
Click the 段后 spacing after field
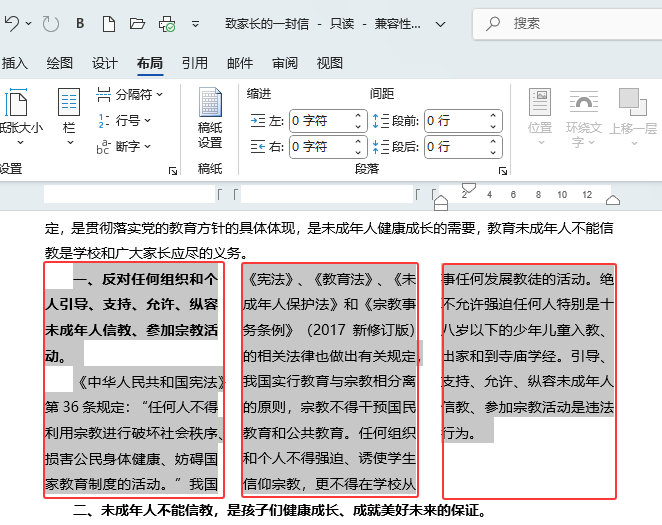pos(457,146)
